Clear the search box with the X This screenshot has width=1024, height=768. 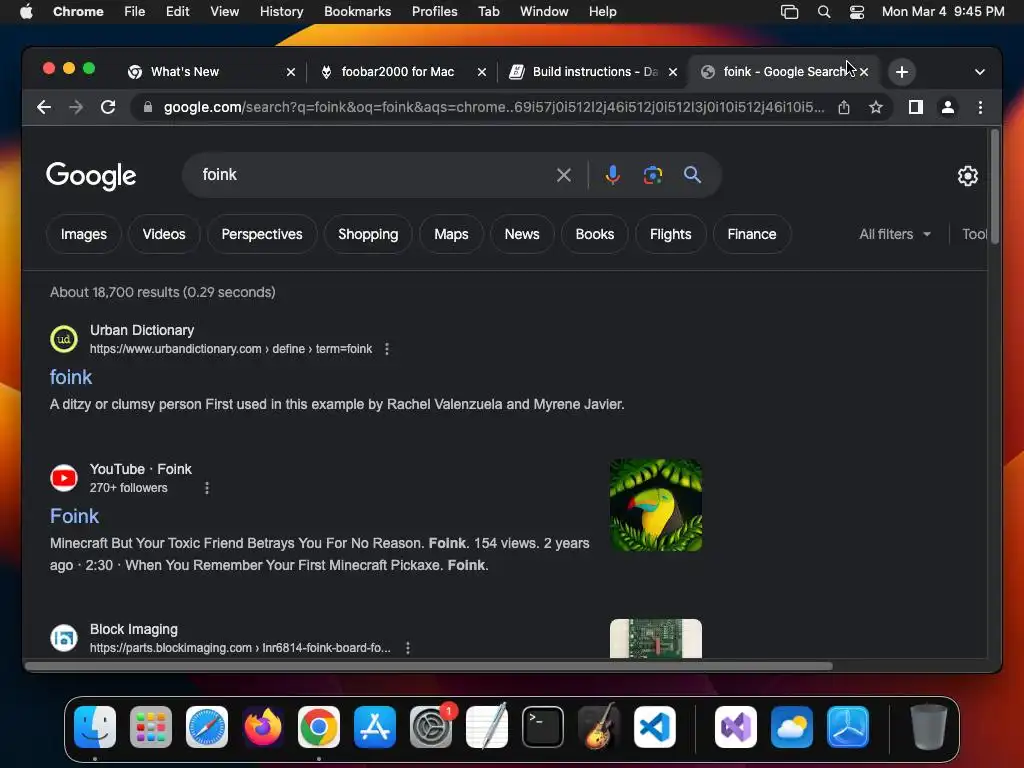(564, 175)
